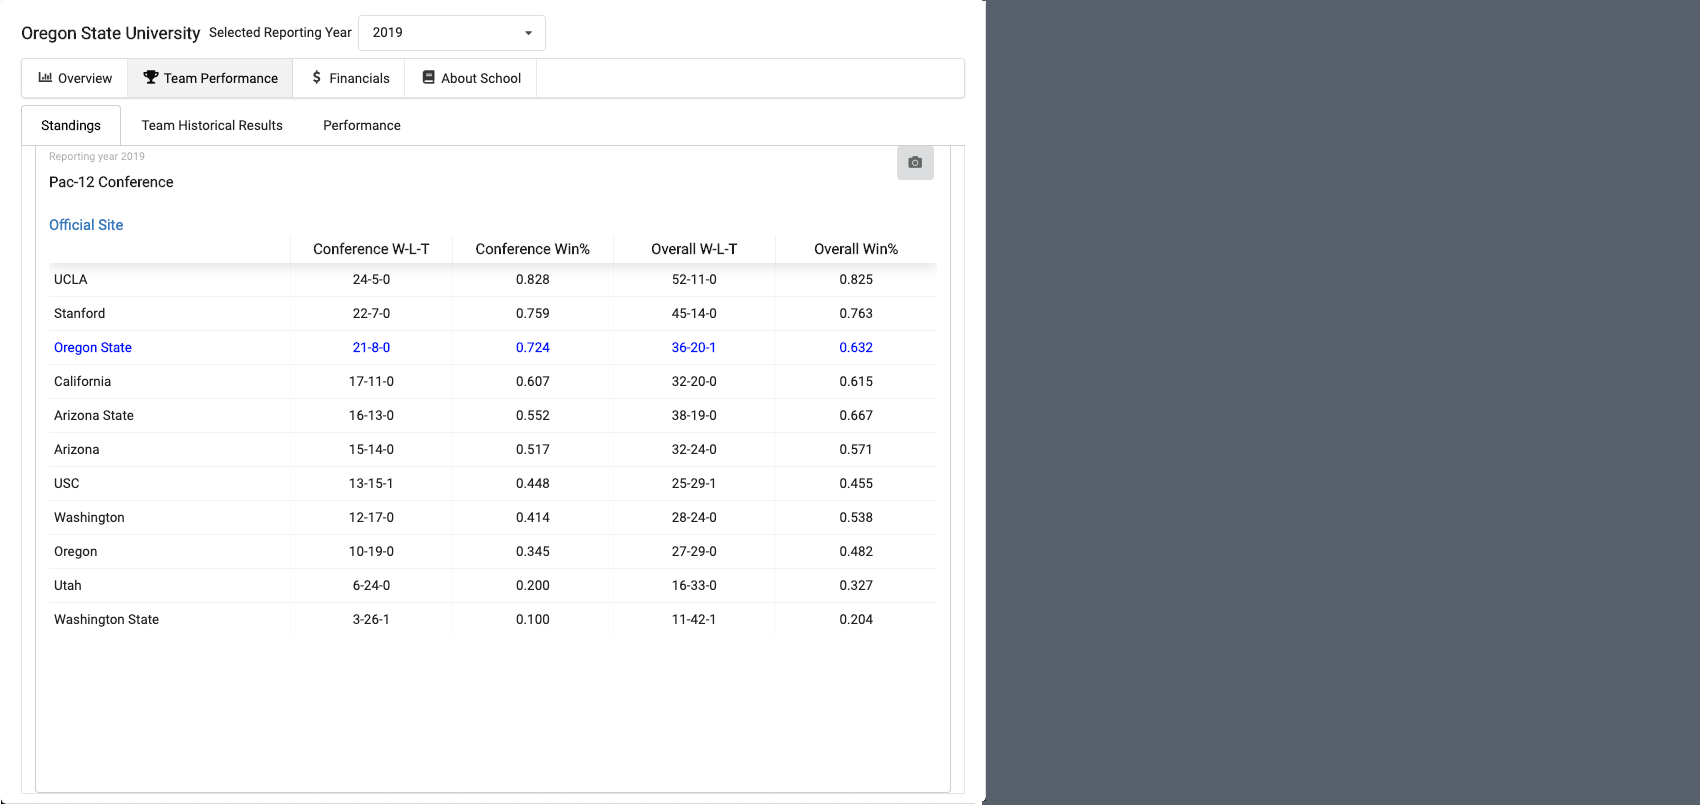The width and height of the screenshot is (1700, 805).
Task: Click the Oregon State University title
Action: pyautogui.click(x=111, y=33)
